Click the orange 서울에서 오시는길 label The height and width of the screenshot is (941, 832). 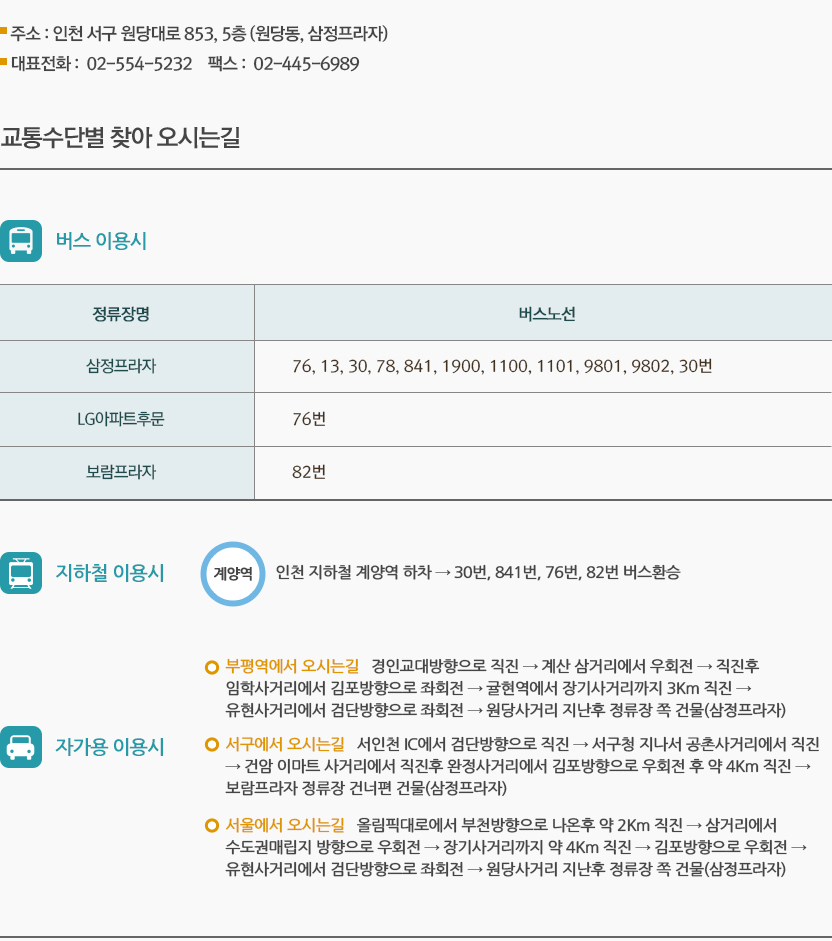point(285,825)
